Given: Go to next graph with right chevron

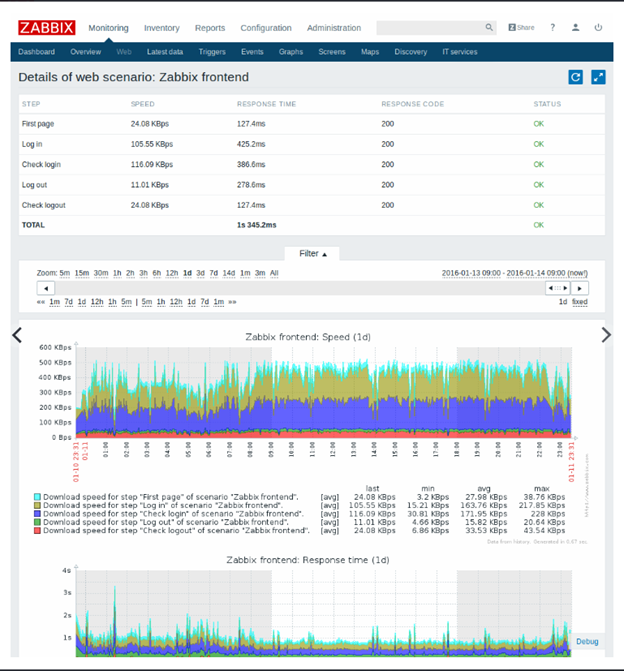Looking at the screenshot, I should (606, 335).
